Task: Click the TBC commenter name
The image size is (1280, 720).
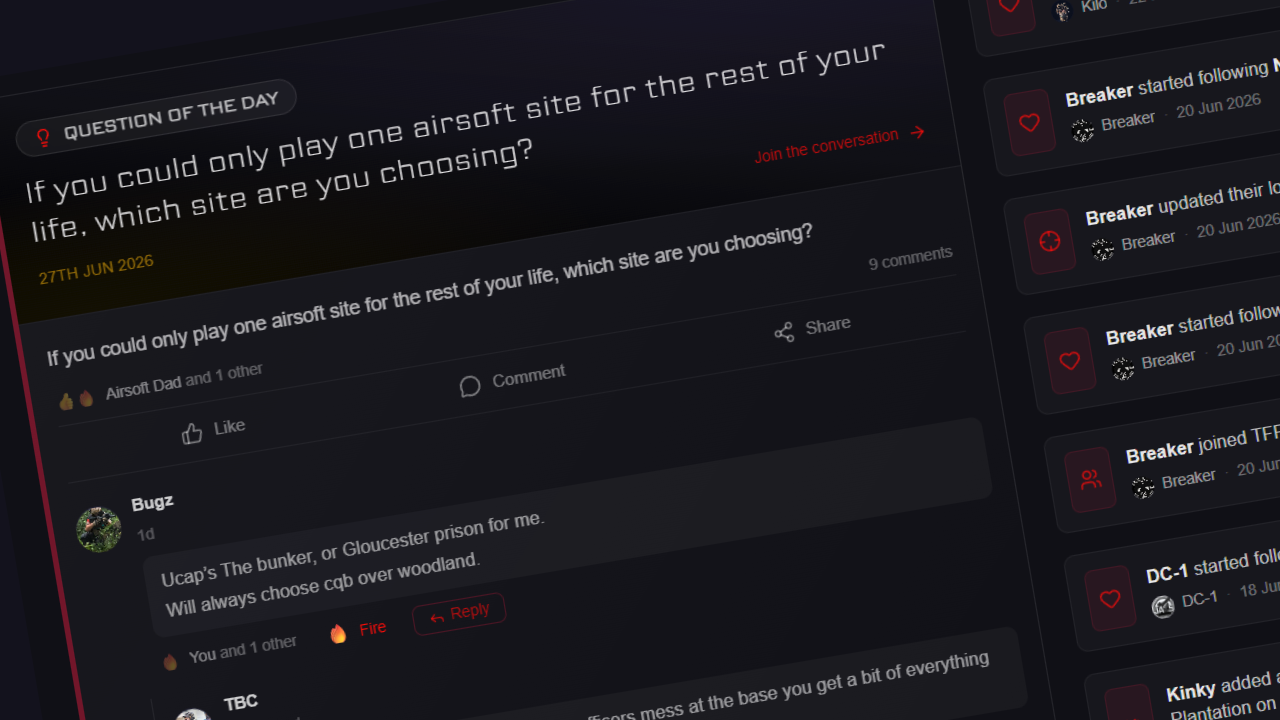Action: [241, 703]
